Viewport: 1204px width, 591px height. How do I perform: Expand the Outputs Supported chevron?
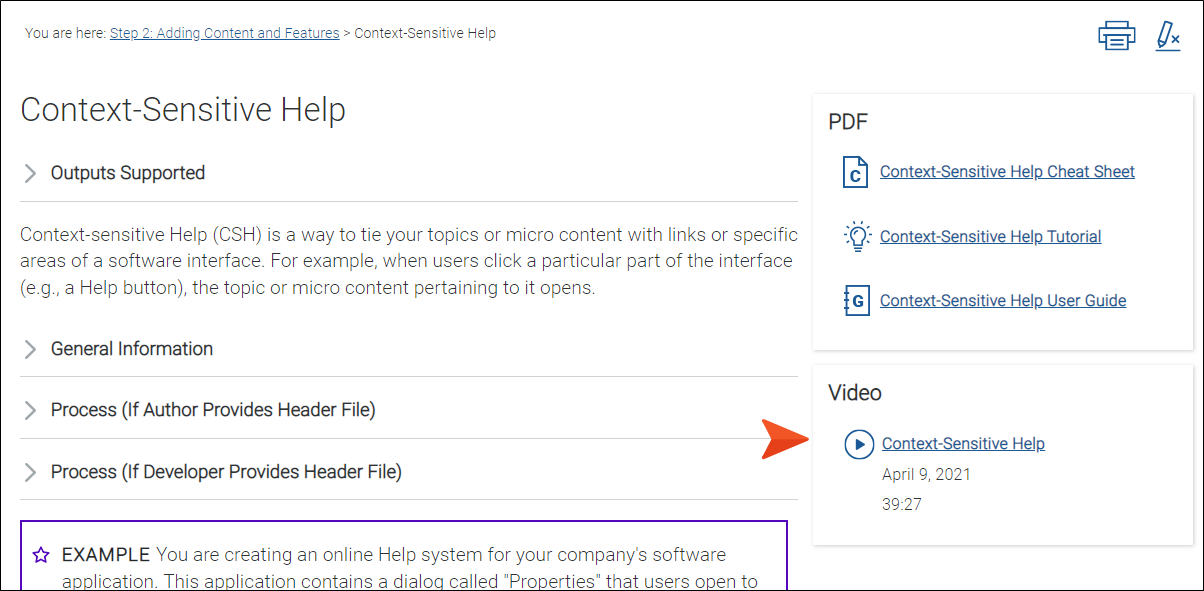[31, 173]
